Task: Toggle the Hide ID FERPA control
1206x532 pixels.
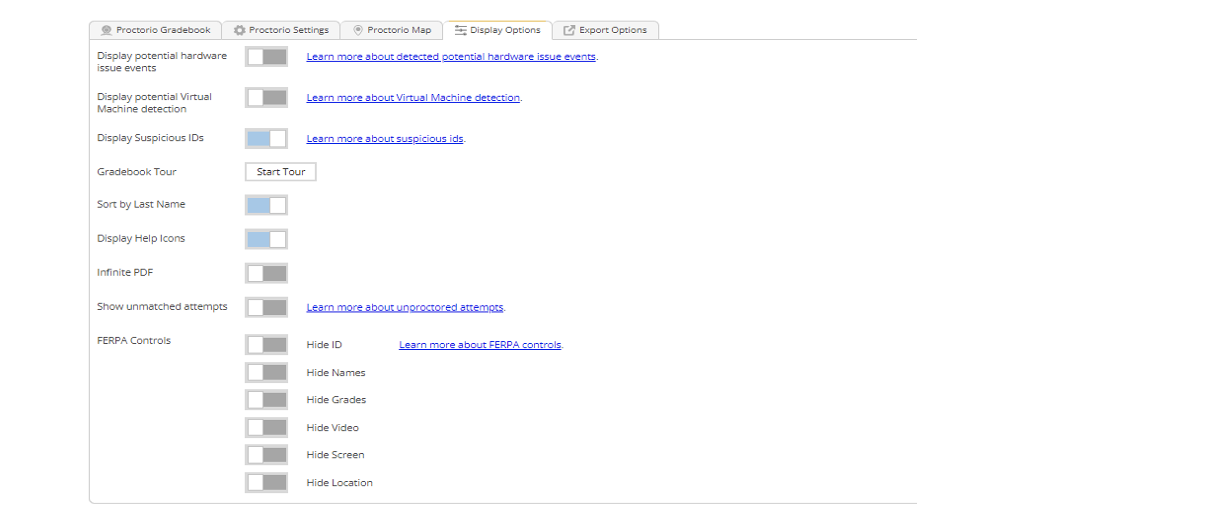Action: click(x=266, y=345)
